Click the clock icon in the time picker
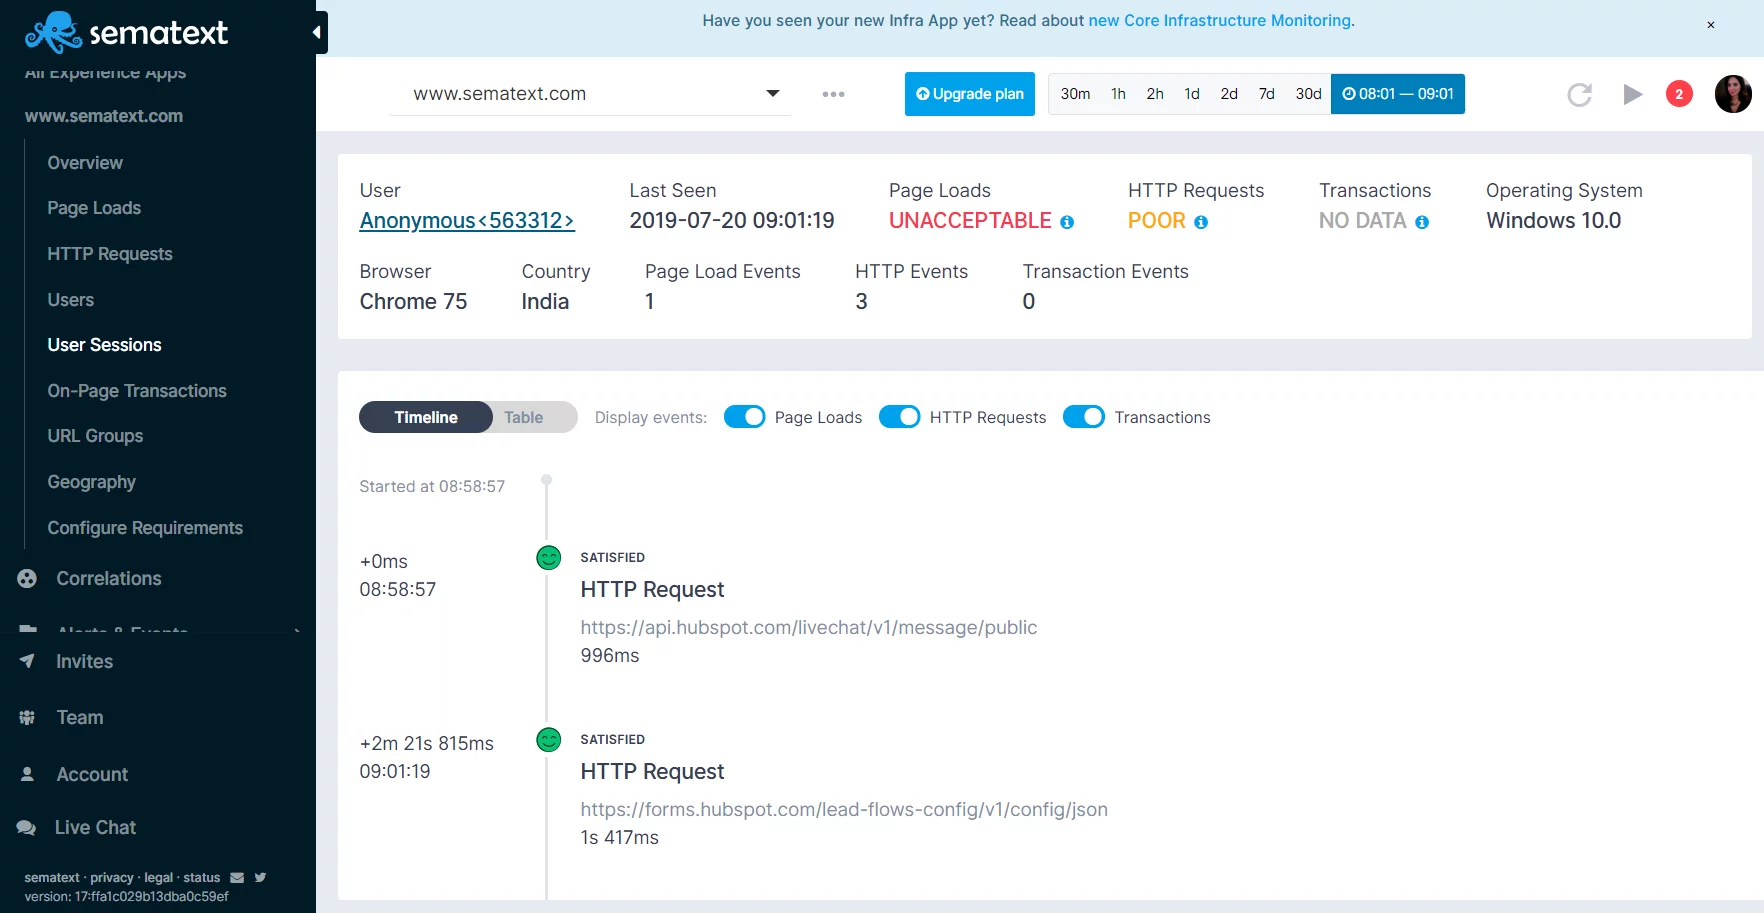The width and height of the screenshot is (1764, 913). coord(1348,94)
